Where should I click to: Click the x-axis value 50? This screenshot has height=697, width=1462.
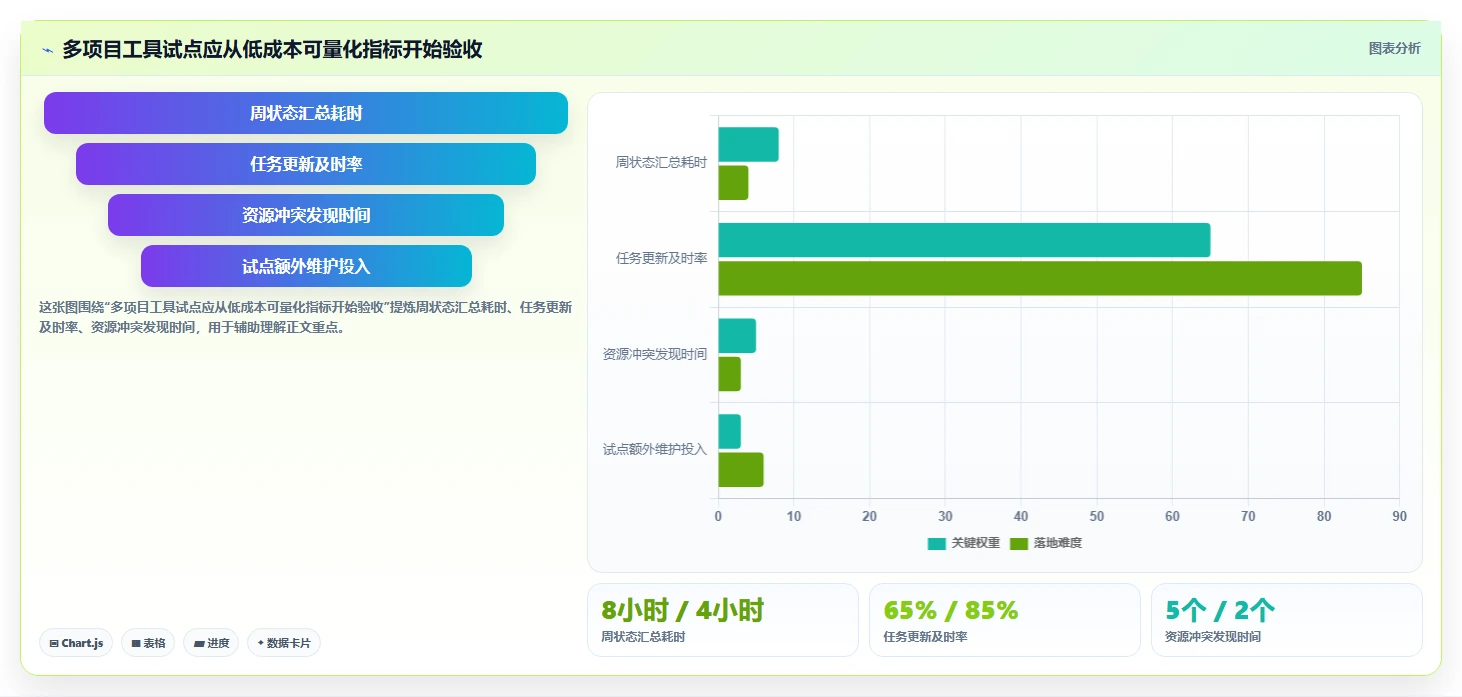pyautogui.click(x=1097, y=516)
